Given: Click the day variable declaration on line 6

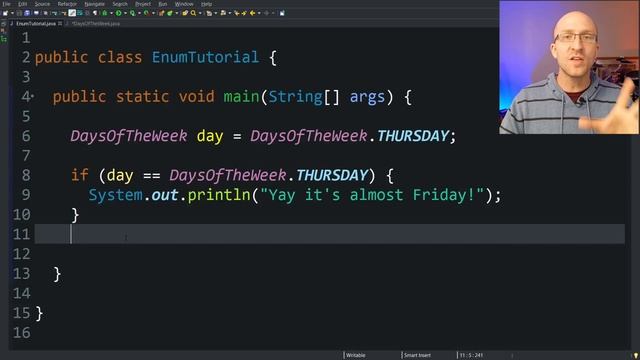Looking at the screenshot, I should 210,136.
